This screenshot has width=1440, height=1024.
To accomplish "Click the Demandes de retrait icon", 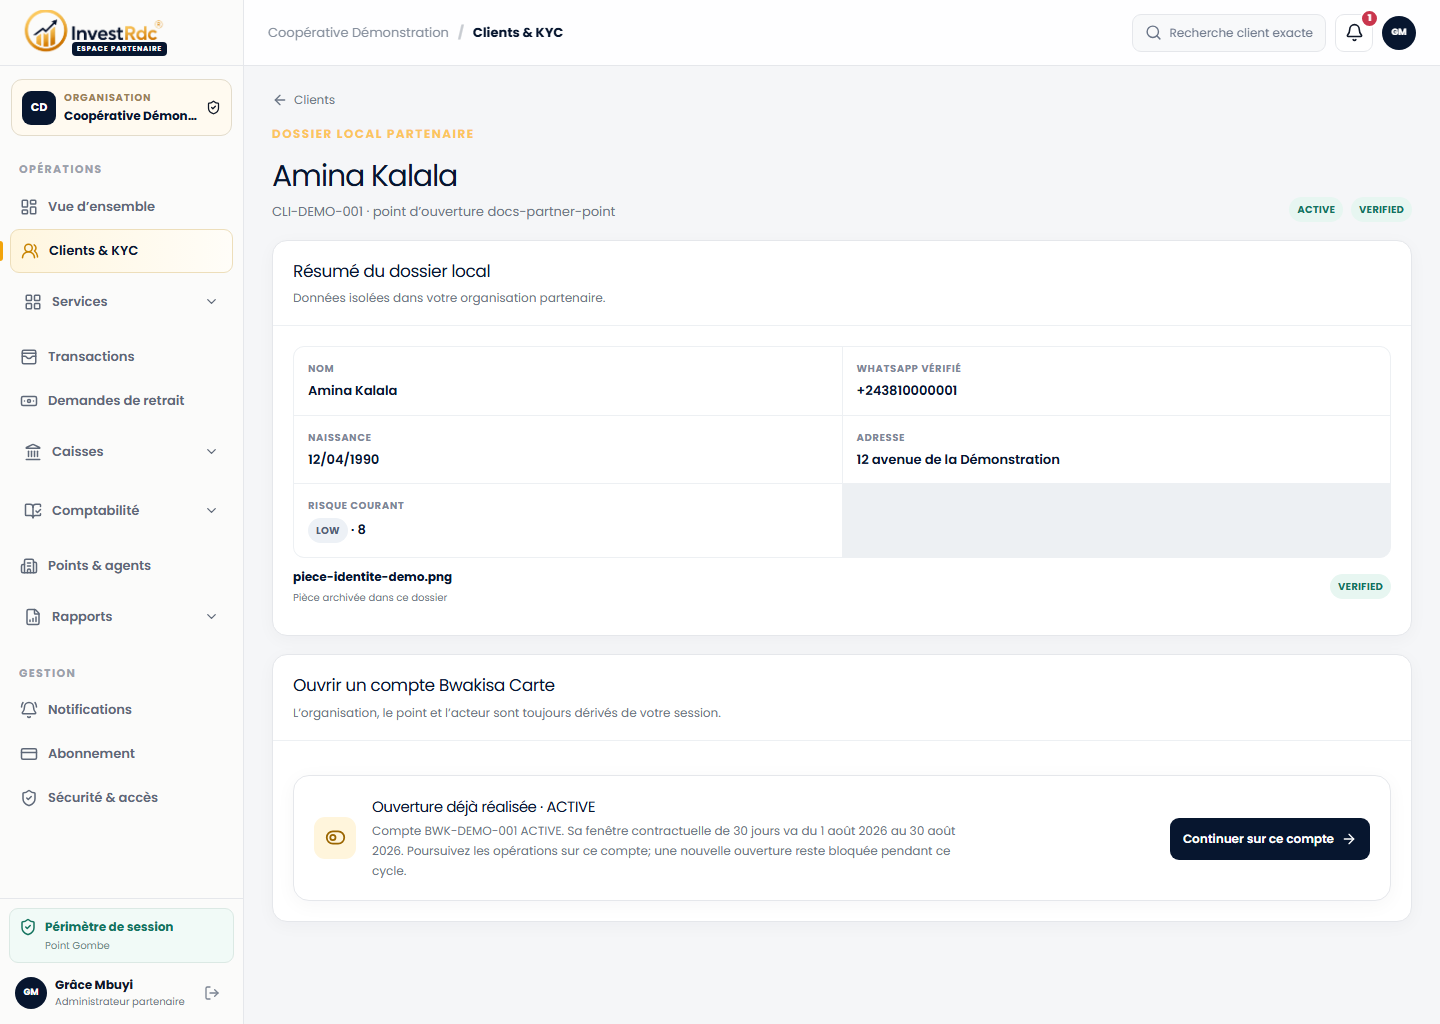I will [x=29, y=401].
